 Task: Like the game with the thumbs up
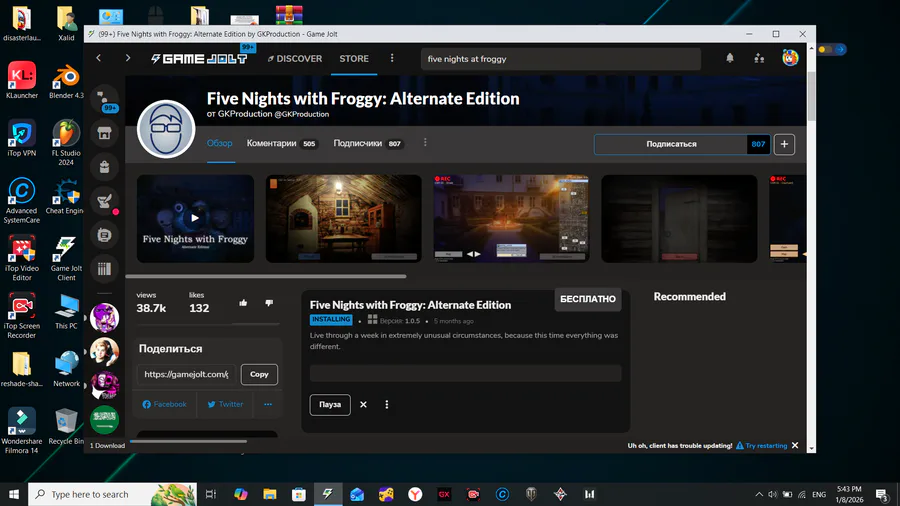243,303
